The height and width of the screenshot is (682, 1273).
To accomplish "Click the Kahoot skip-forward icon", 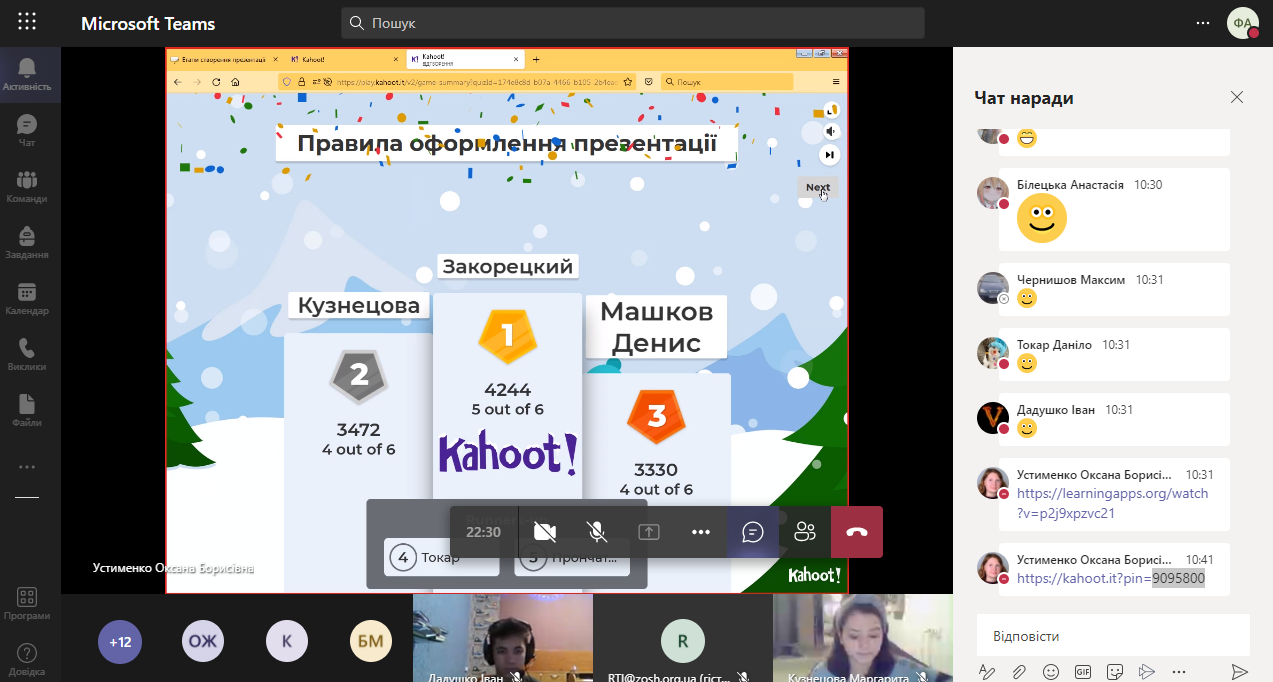I will tap(829, 155).
